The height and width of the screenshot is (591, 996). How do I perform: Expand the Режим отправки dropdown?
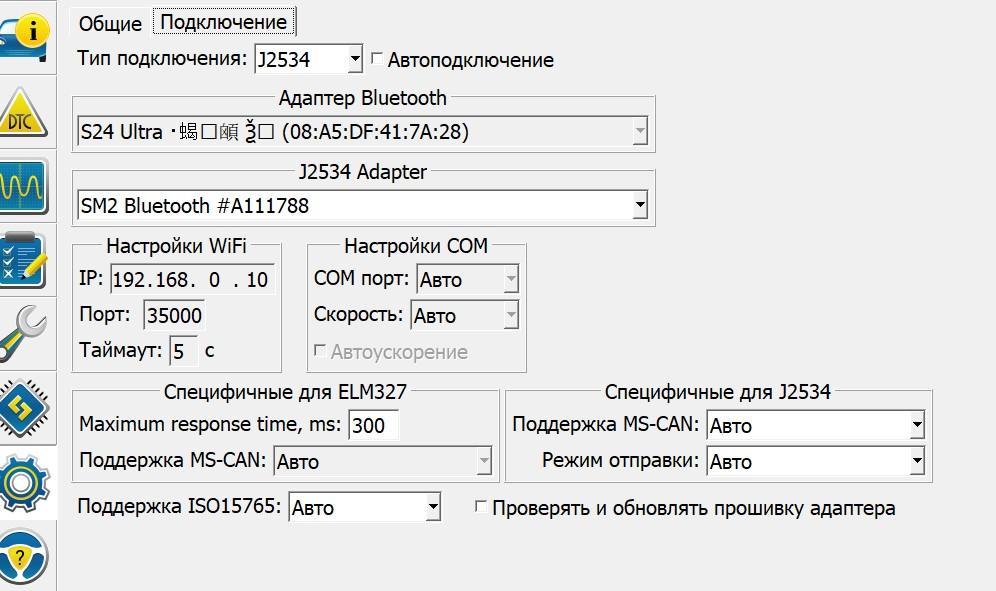916,462
